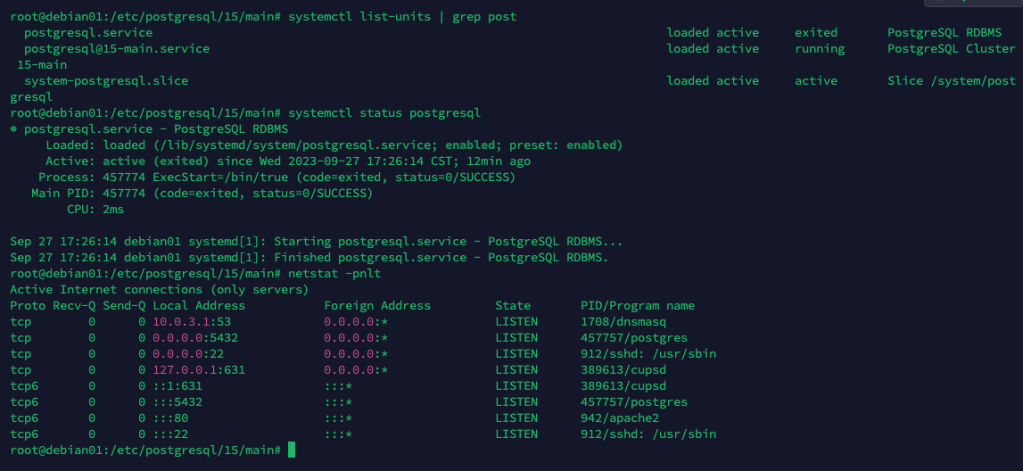Click the "Local Address" column header
Viewport: 1023px width, 471px height.
click(198, 306)
